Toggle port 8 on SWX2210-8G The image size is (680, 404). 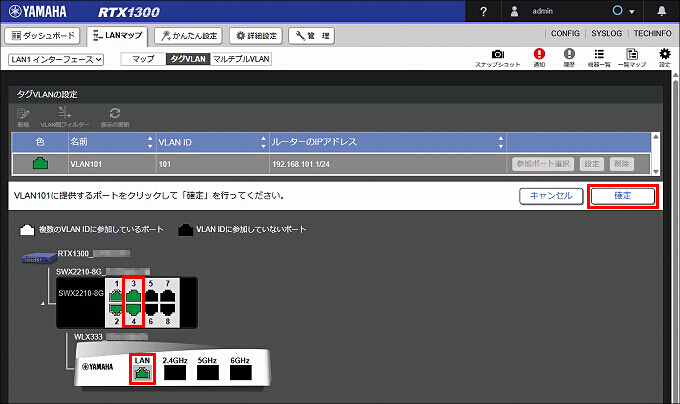[168, 309]
